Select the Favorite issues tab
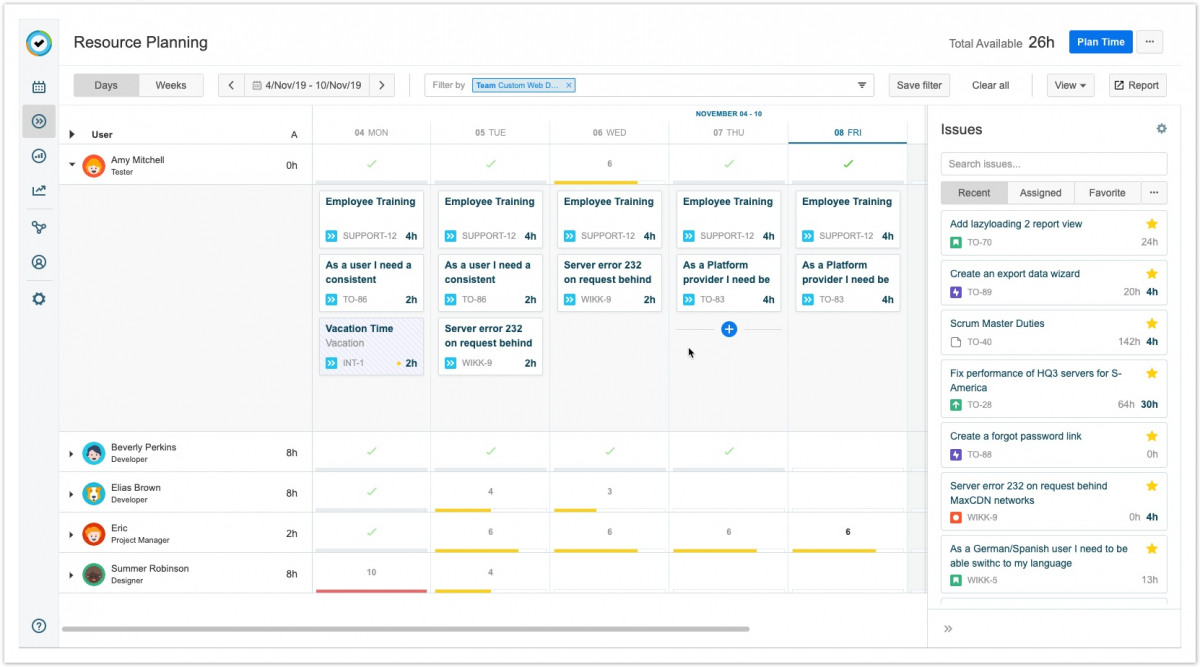The height and width of the screenshot is (667, 1200). click(x=1107, y=193)
